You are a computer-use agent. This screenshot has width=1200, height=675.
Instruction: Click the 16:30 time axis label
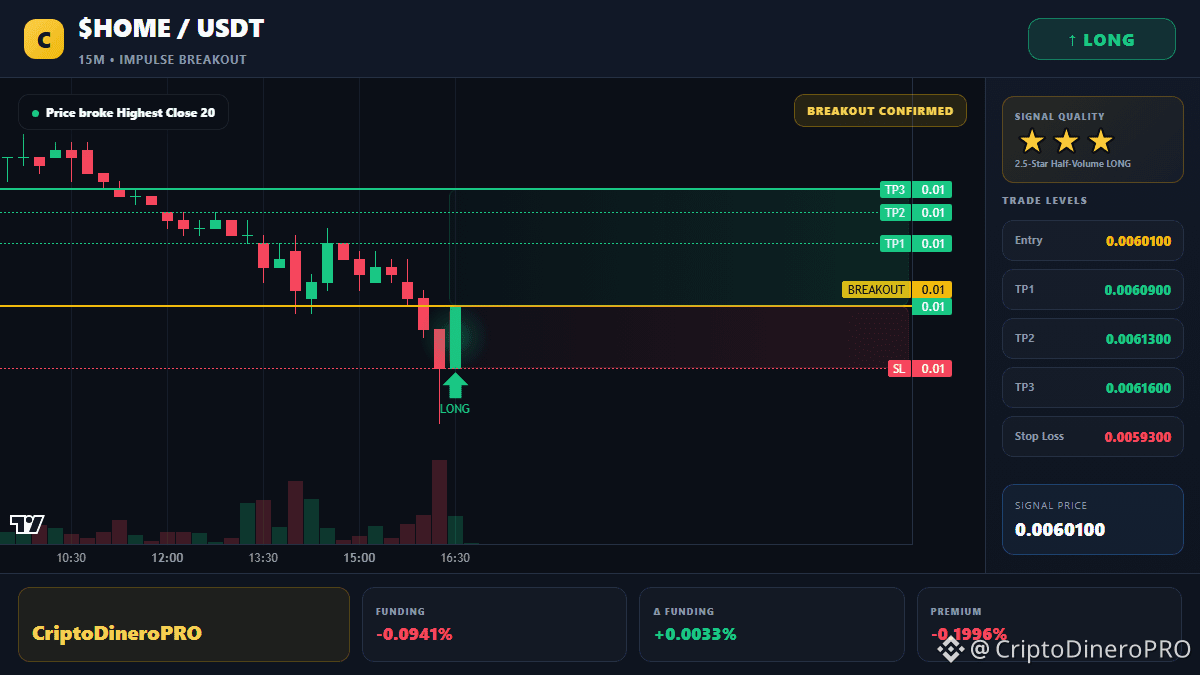pos(455,558)
